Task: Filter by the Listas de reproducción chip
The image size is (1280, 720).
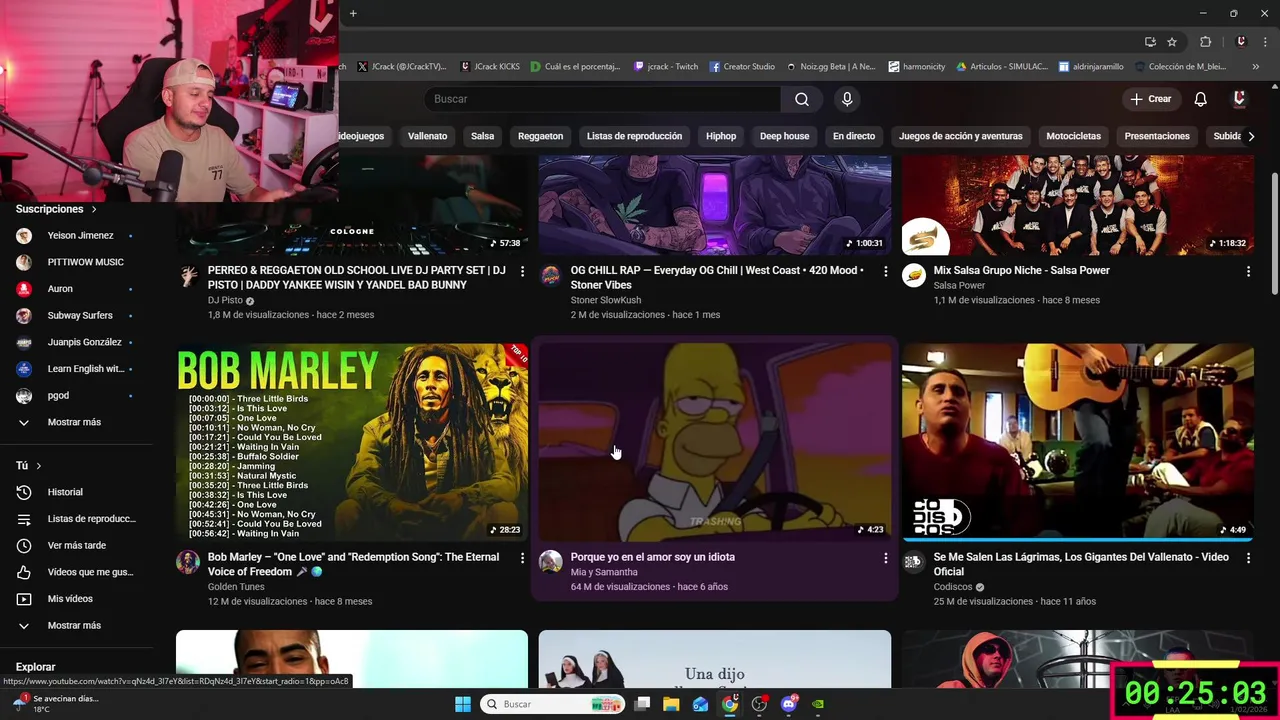Action: click(x=634, y=136)
